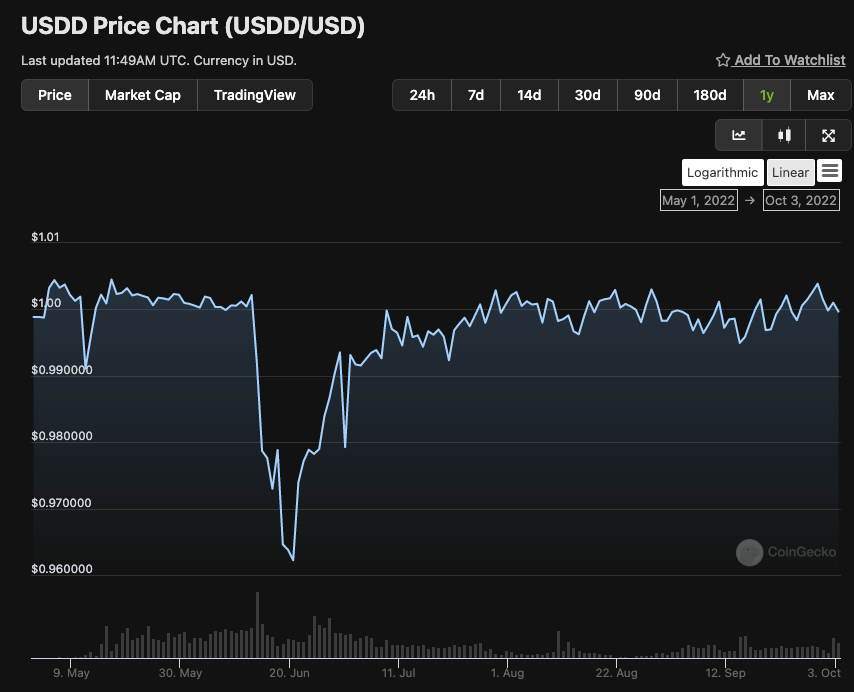Open the chart hamburger export menu

point(829,171)
